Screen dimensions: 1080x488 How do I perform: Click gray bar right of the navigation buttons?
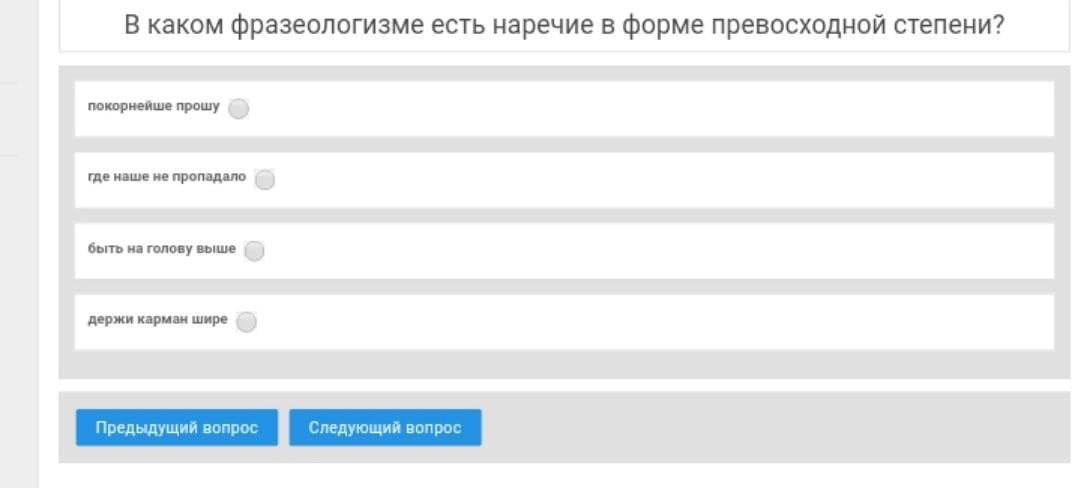770,428
